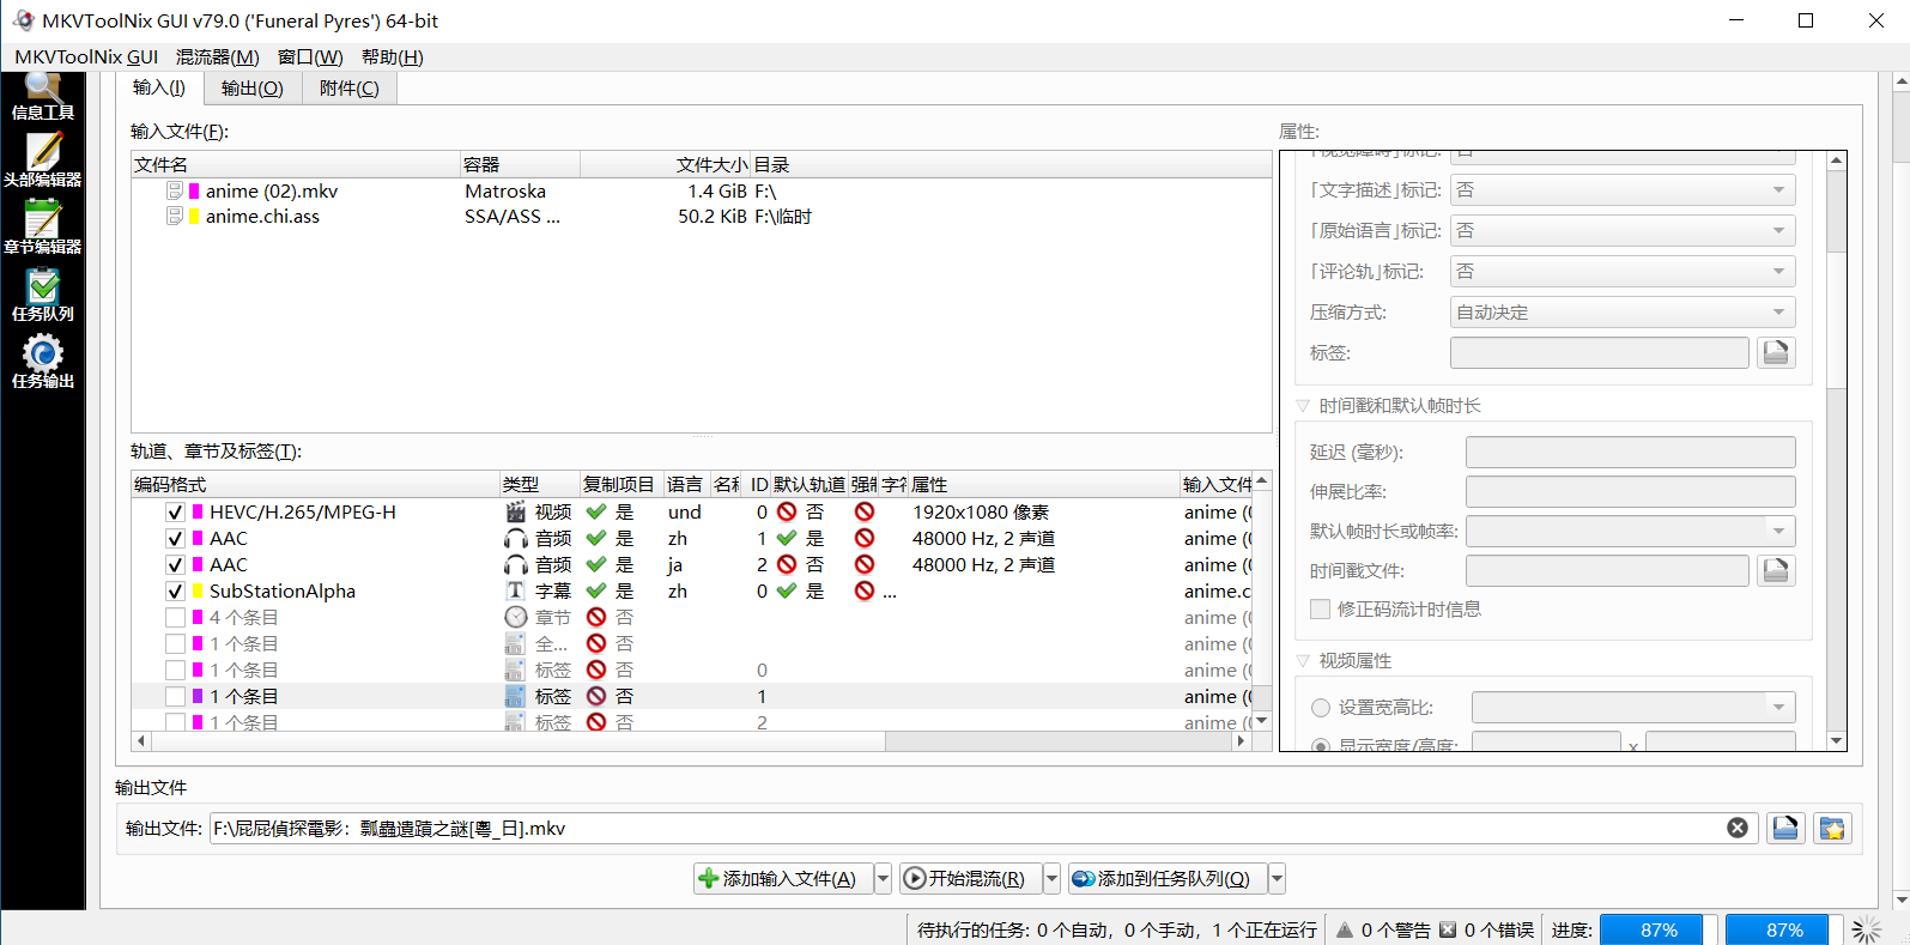Viewport: 1910px width, 945px height.
Task: Open the 「原始语言」标记 dropdown
Action: click(x=1622, y=231)
